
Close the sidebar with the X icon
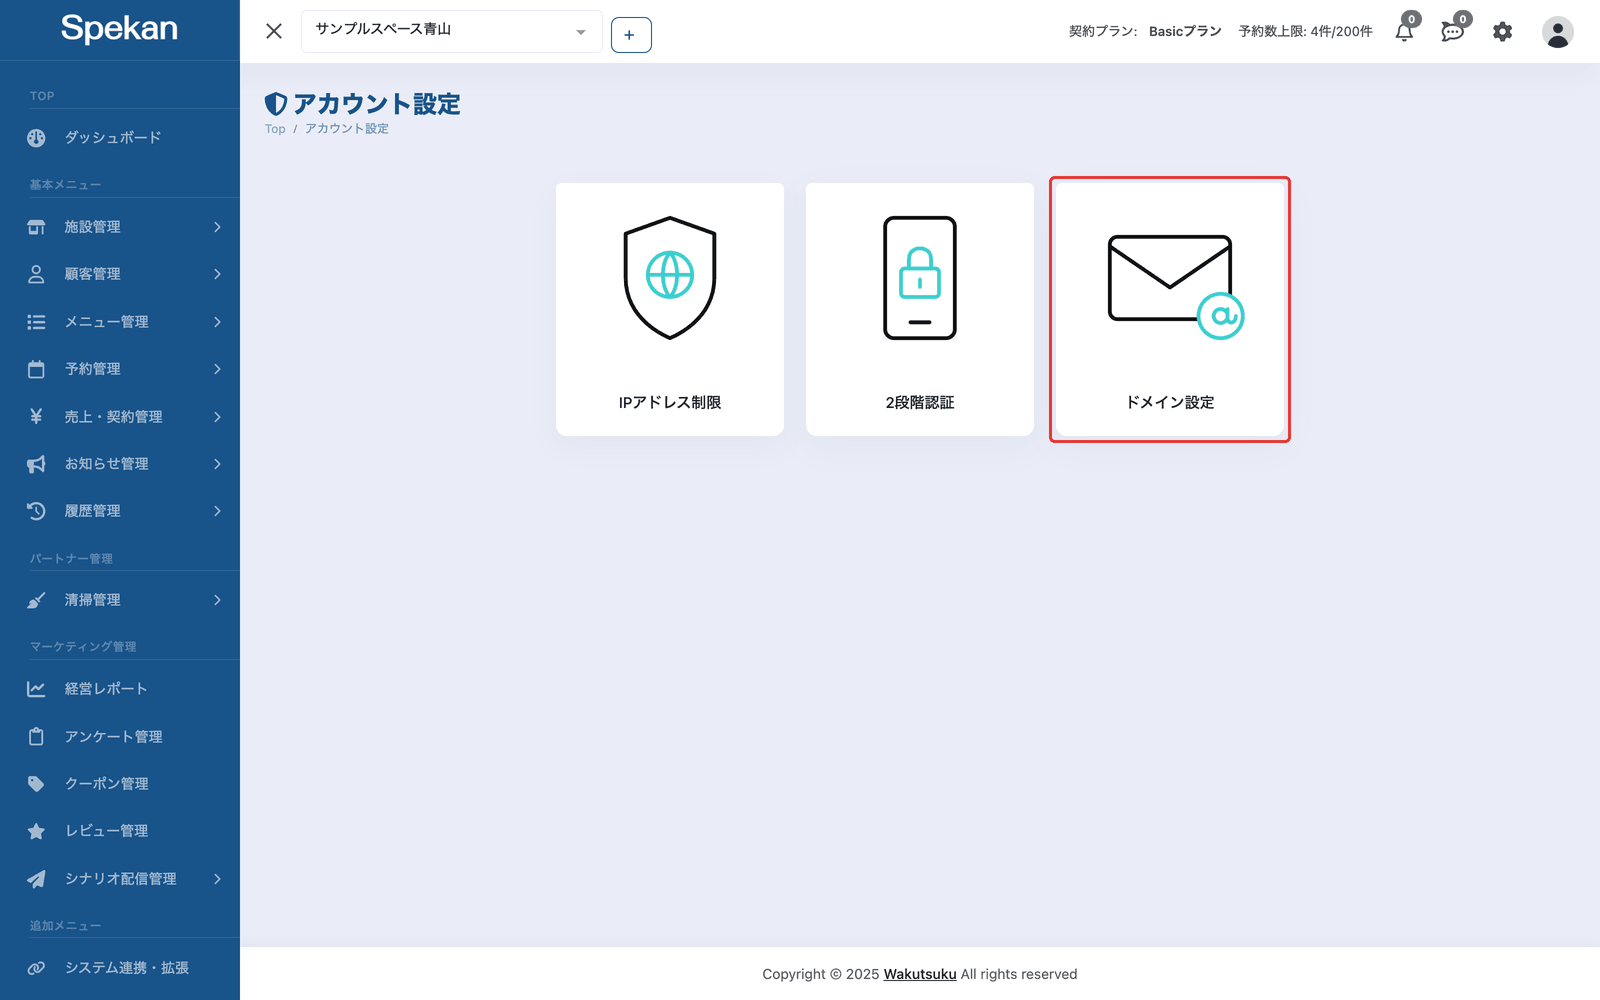pos(274,31)
